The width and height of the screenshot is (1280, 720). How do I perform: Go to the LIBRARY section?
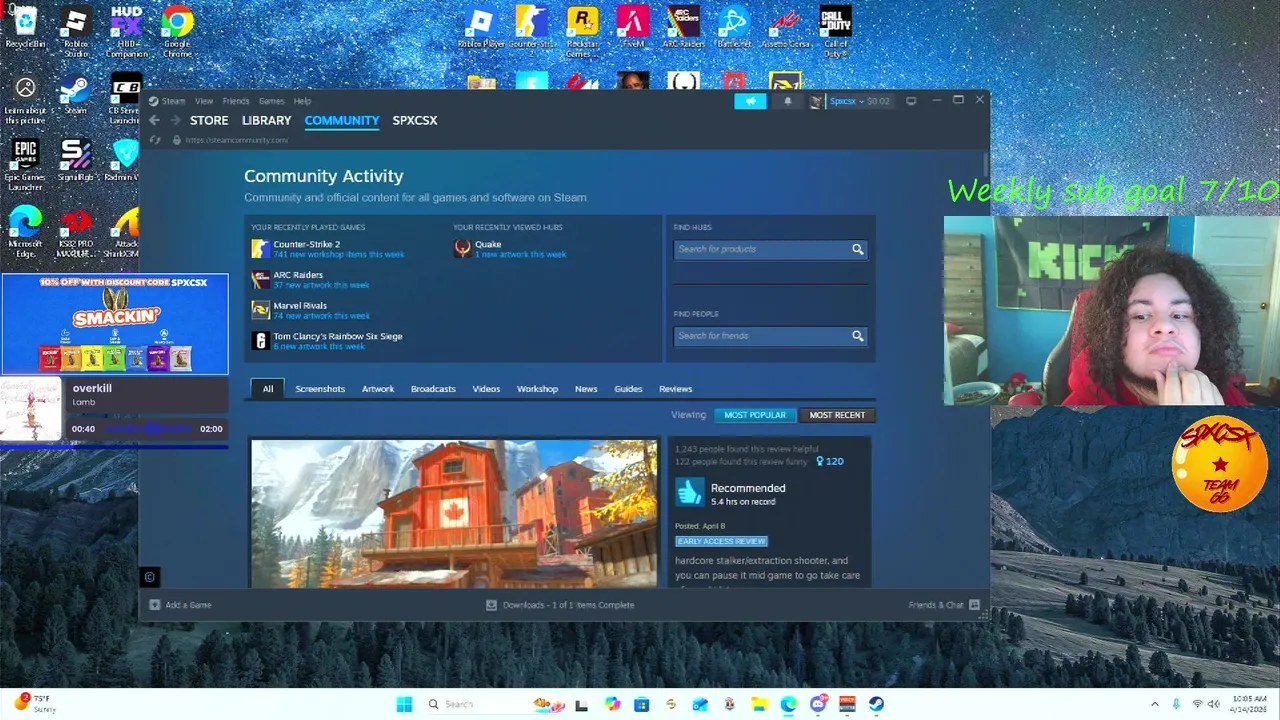266,120
